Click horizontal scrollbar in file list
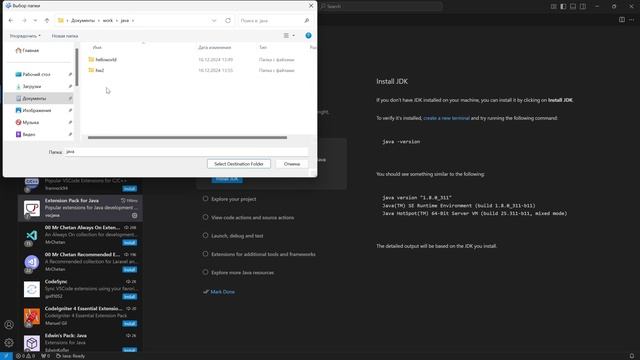 pos(187,138)
